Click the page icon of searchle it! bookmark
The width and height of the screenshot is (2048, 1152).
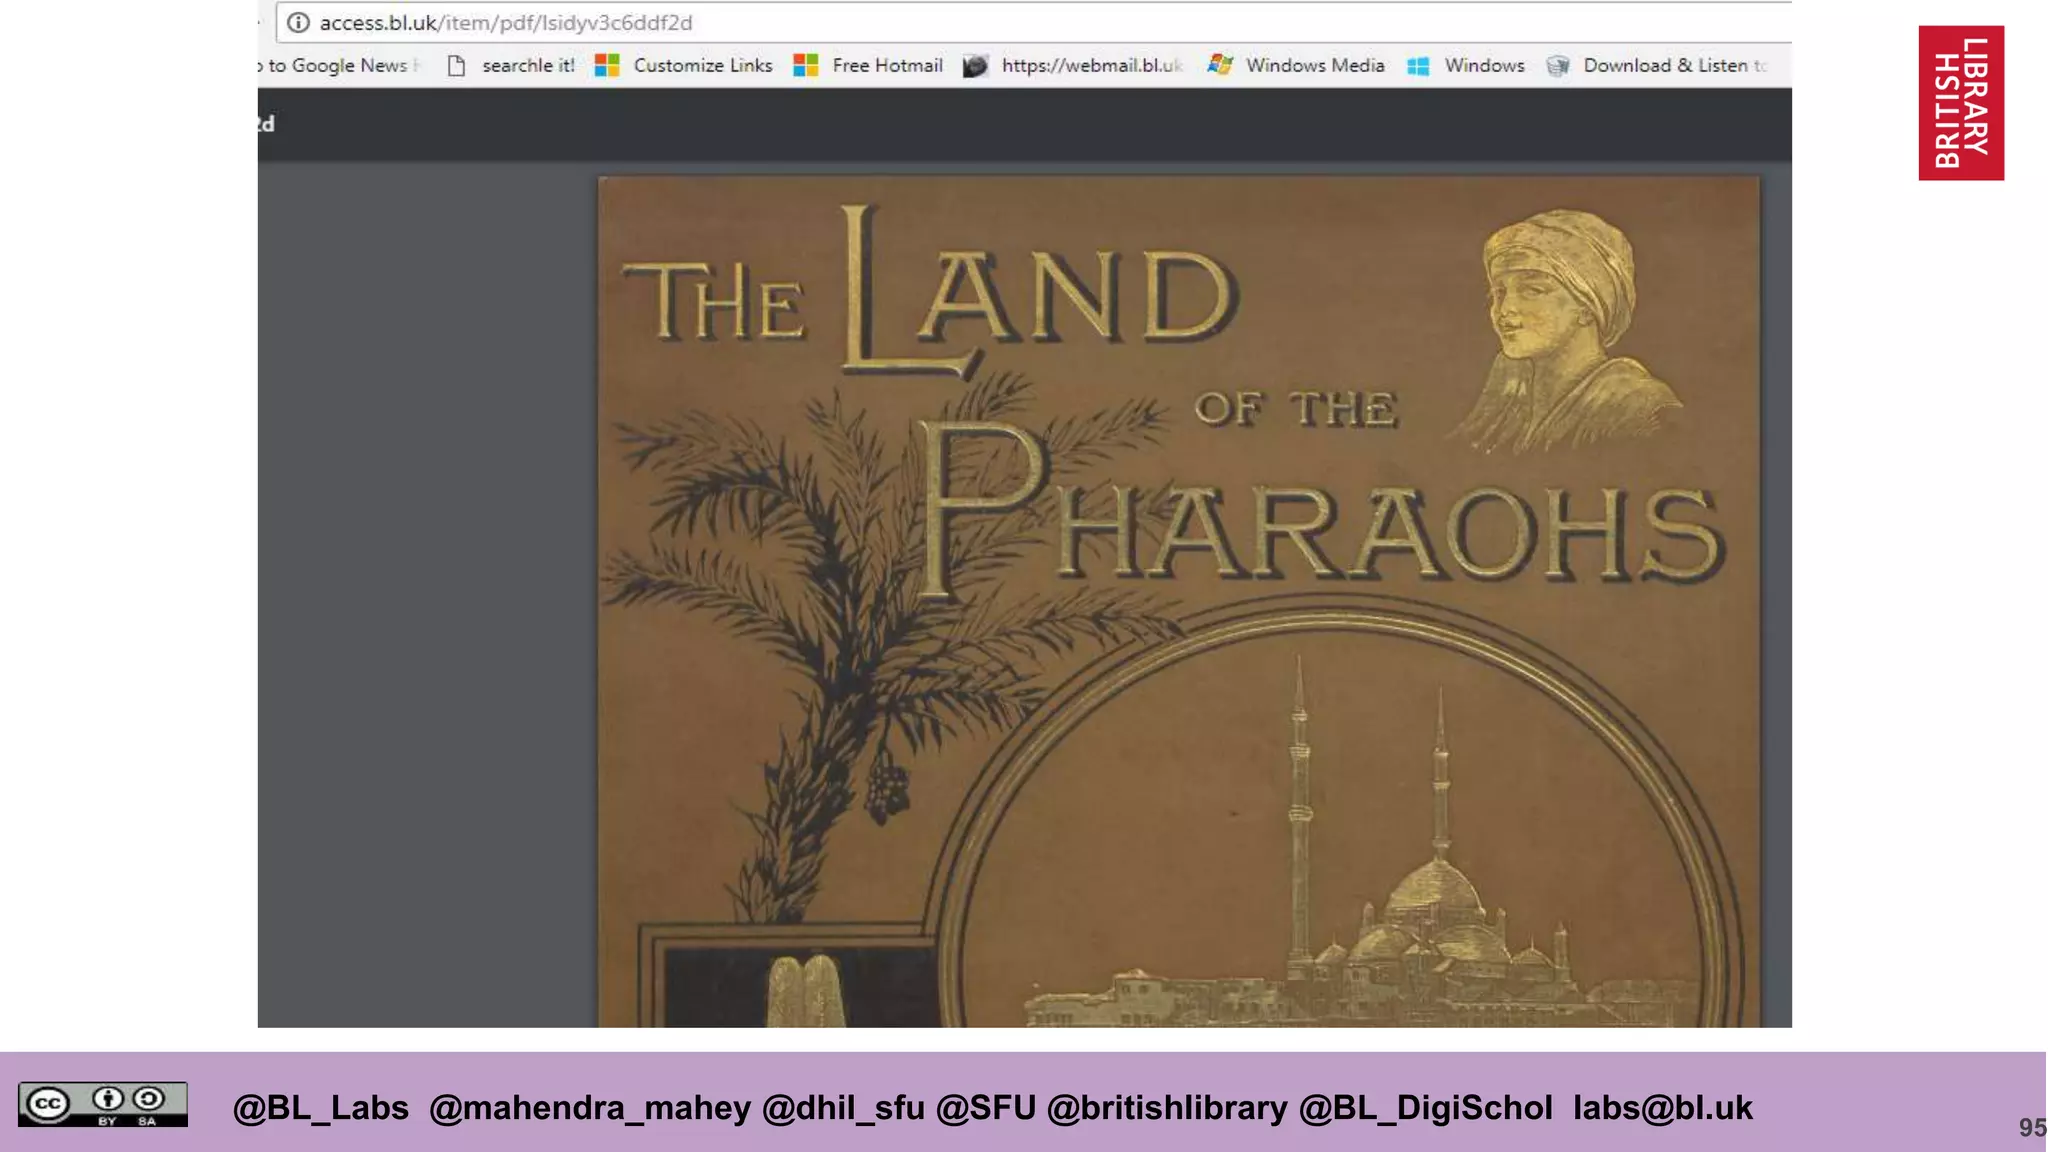pos(456,66)
